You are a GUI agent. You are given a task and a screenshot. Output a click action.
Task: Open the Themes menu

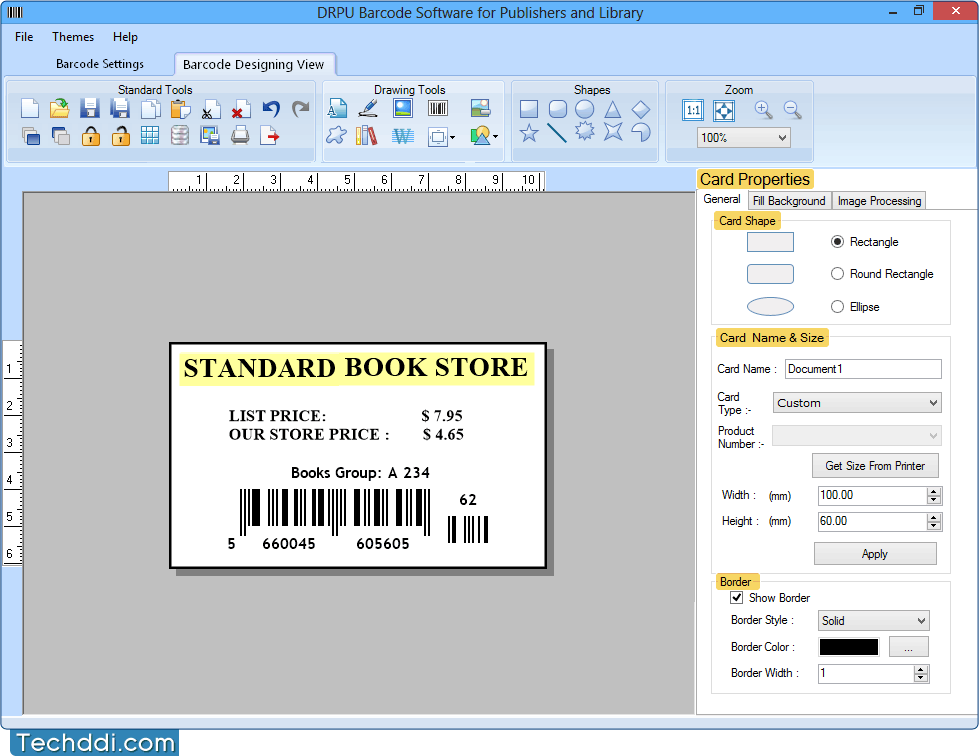tap(73, 37)
